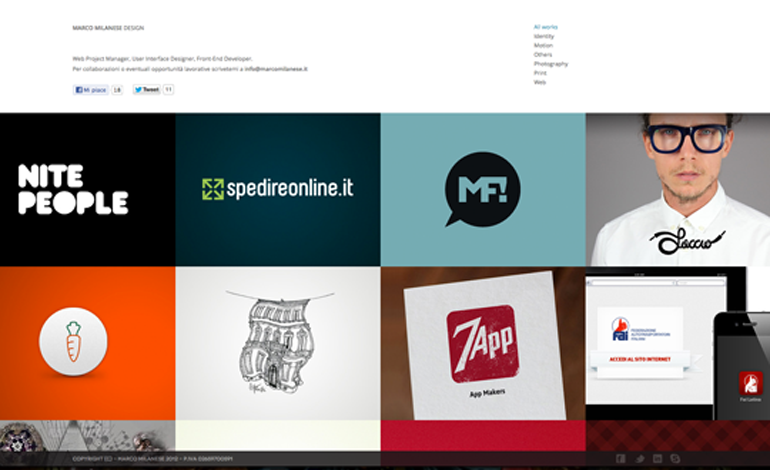Click the Facebook 'Mi piace' like button

tap(91, 90)
